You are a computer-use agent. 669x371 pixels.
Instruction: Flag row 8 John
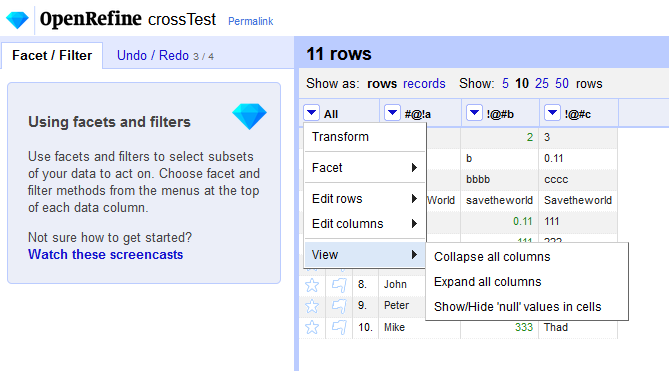point(339,285)
